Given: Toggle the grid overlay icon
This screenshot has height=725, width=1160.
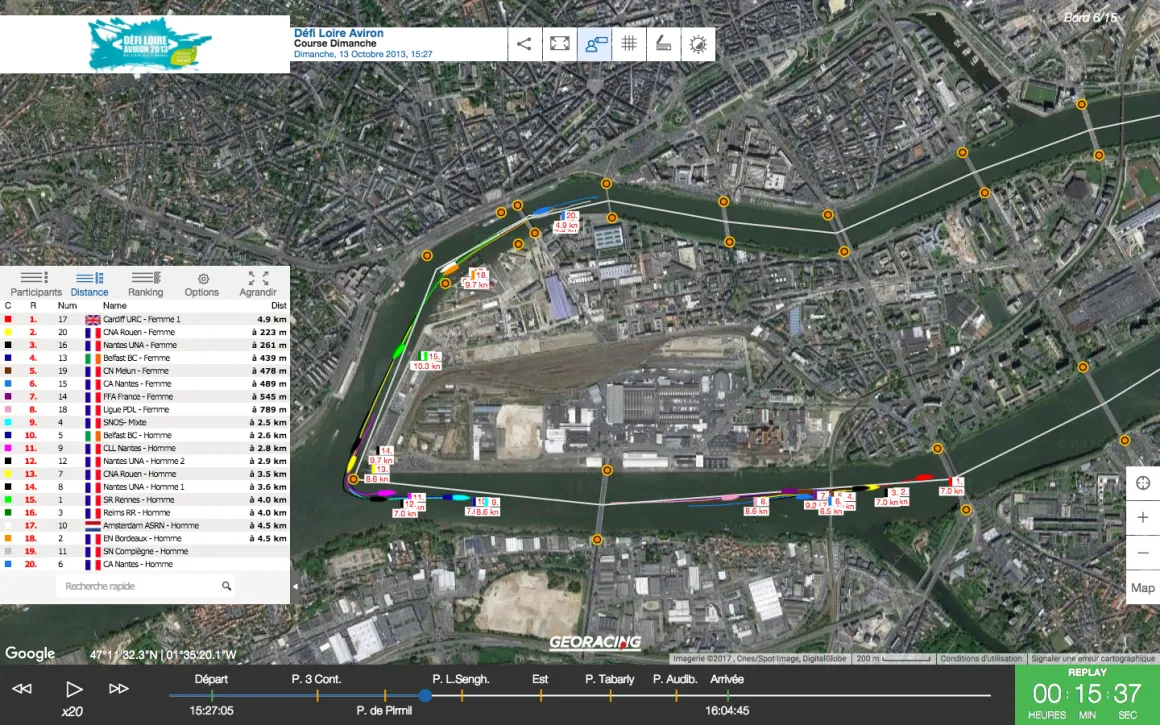Looking at the screenshot, I should [629, 44].
